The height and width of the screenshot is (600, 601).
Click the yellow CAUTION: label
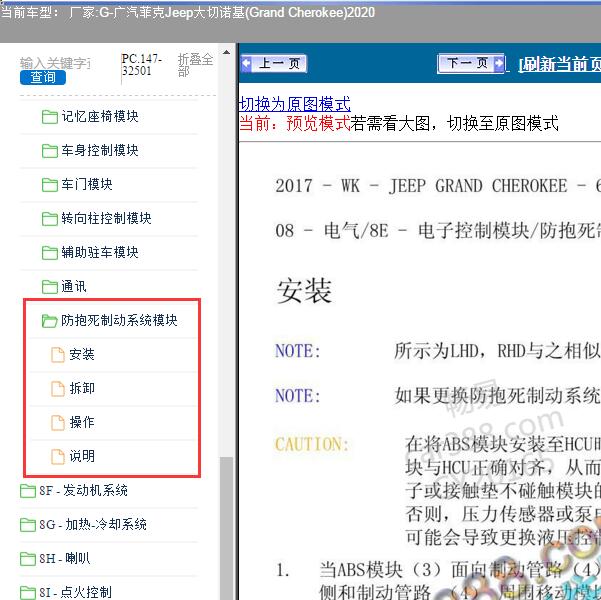pyautogui.click(x=312, y=444)
